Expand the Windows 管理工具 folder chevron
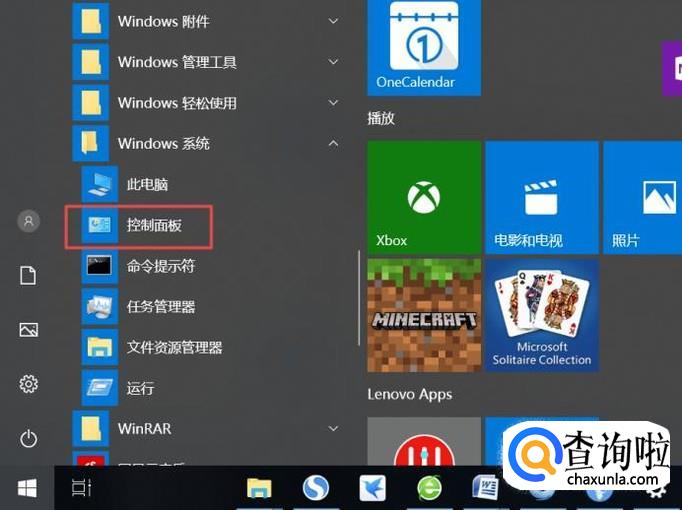This screenshot has height=510, width=682. (334, 62)
